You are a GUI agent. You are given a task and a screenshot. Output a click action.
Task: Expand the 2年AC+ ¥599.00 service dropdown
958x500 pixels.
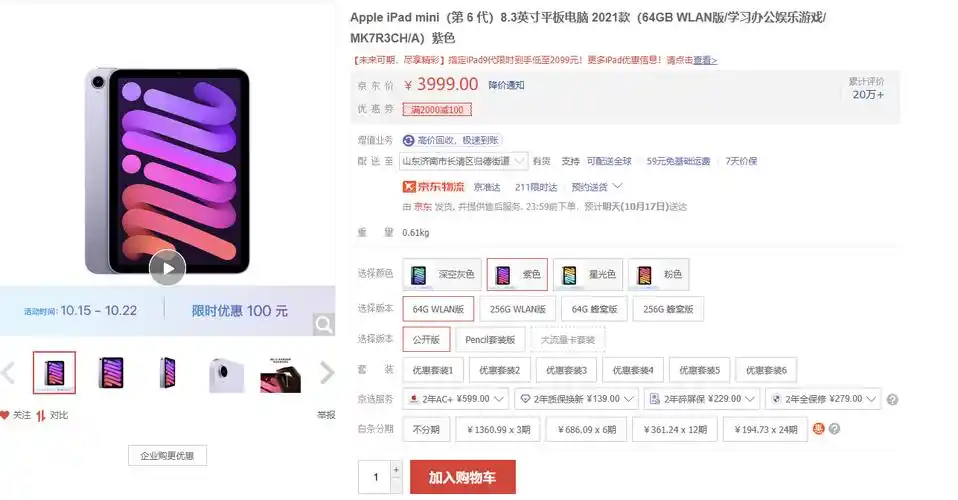(456, 399)
